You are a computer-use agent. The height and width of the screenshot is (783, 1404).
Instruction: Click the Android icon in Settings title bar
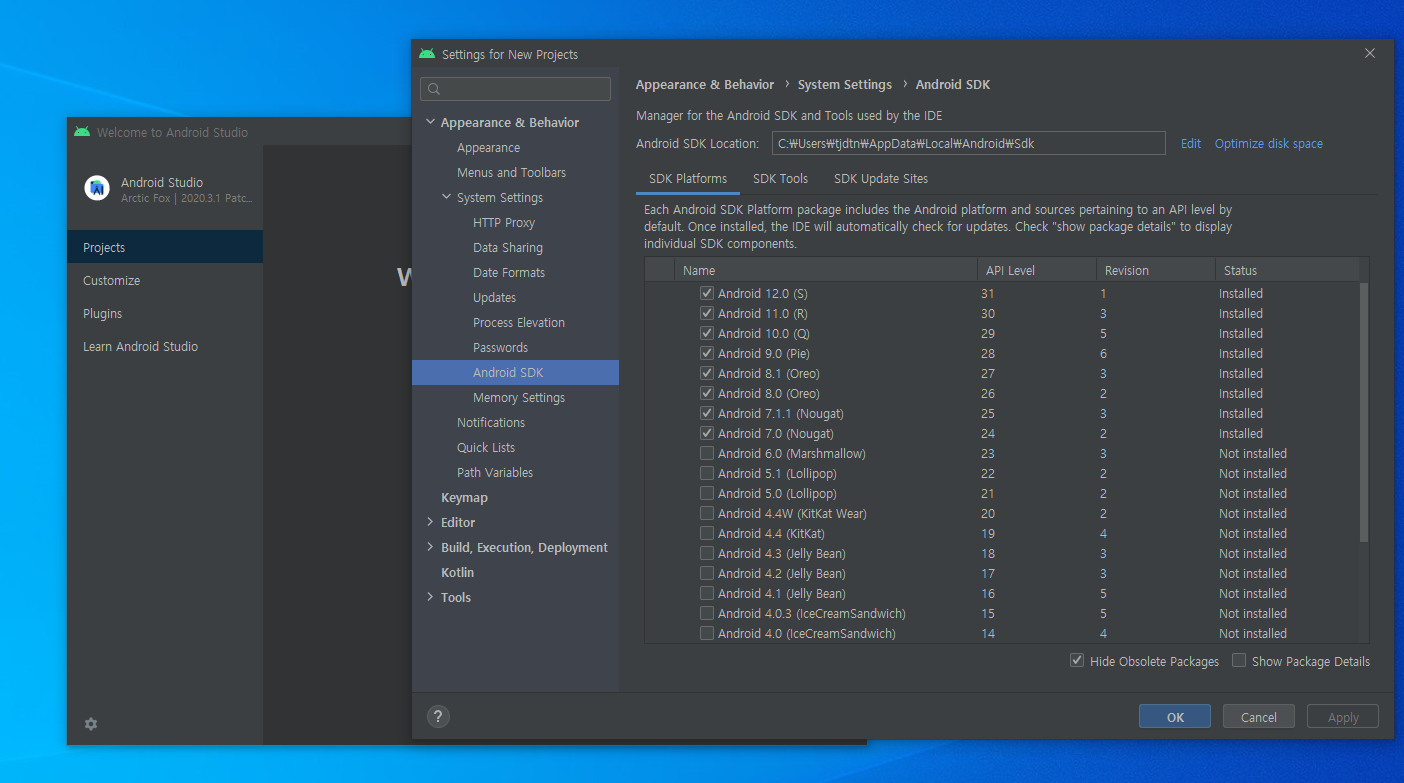(427, 54)
